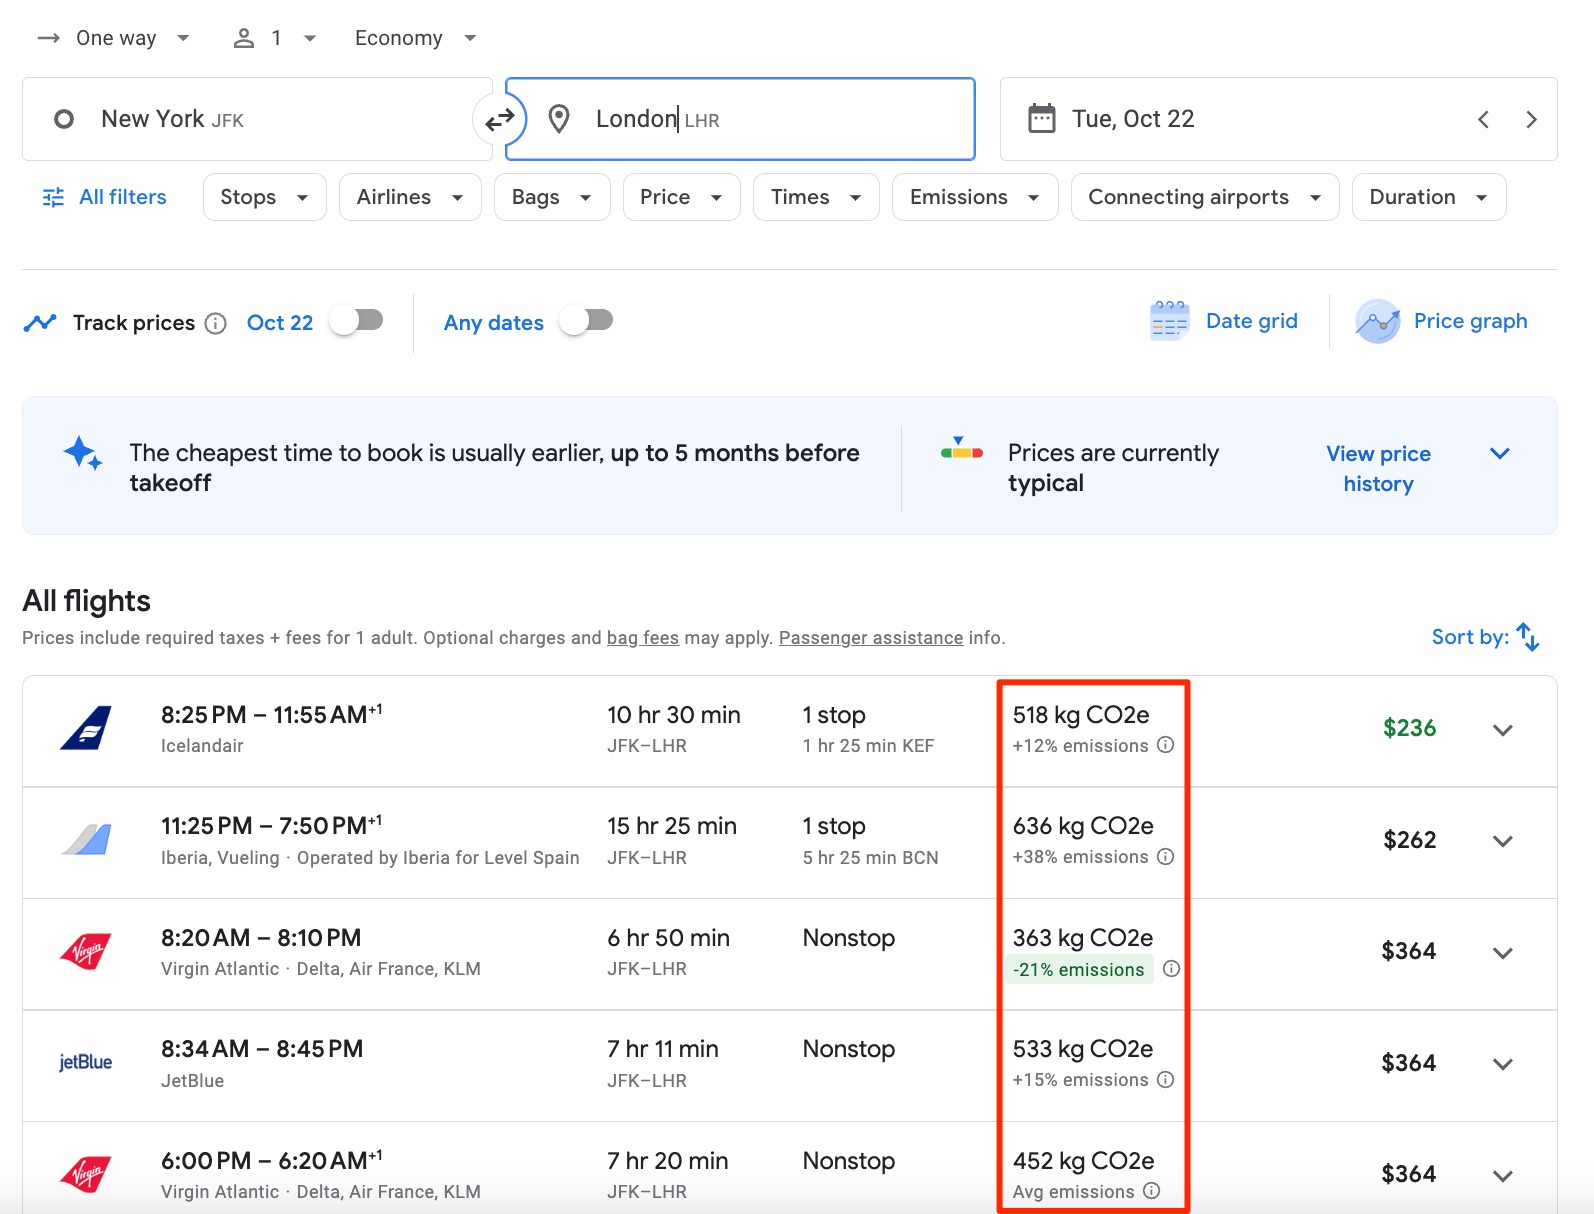Viewport: 1594px width, 1214px height.
Task: Open info for +38% emissions
Action: click(1165, 857)
